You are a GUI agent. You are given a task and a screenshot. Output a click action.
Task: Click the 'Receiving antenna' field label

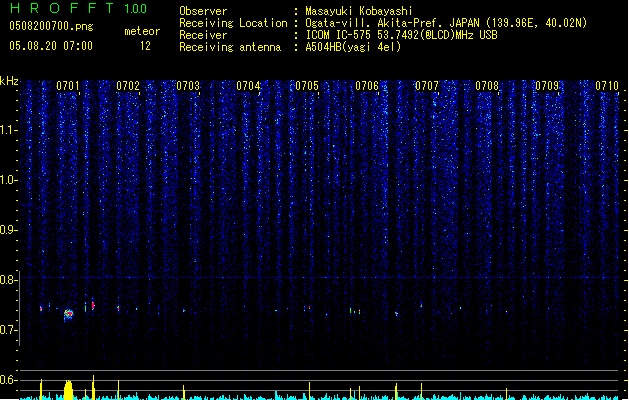(230, 47)
